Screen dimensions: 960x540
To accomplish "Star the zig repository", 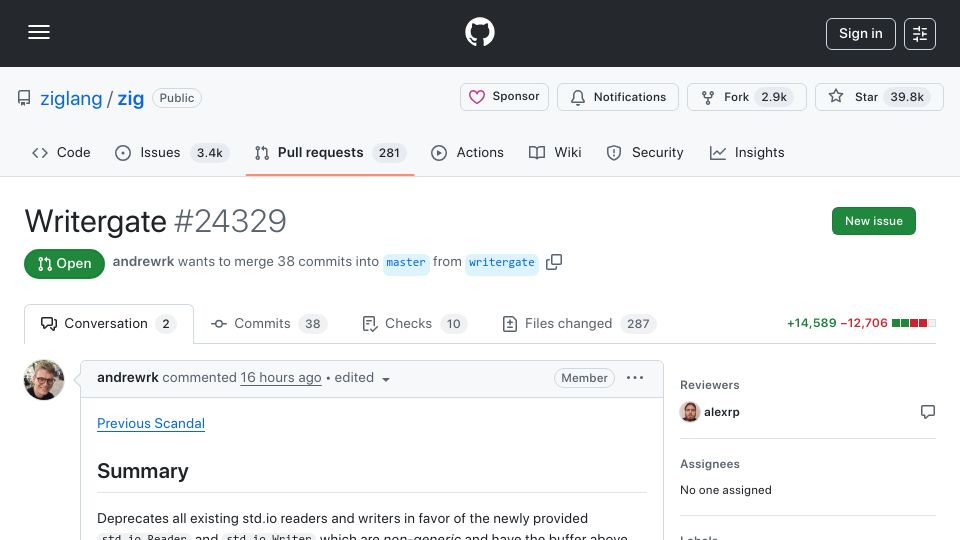I will tap(879, 97).
